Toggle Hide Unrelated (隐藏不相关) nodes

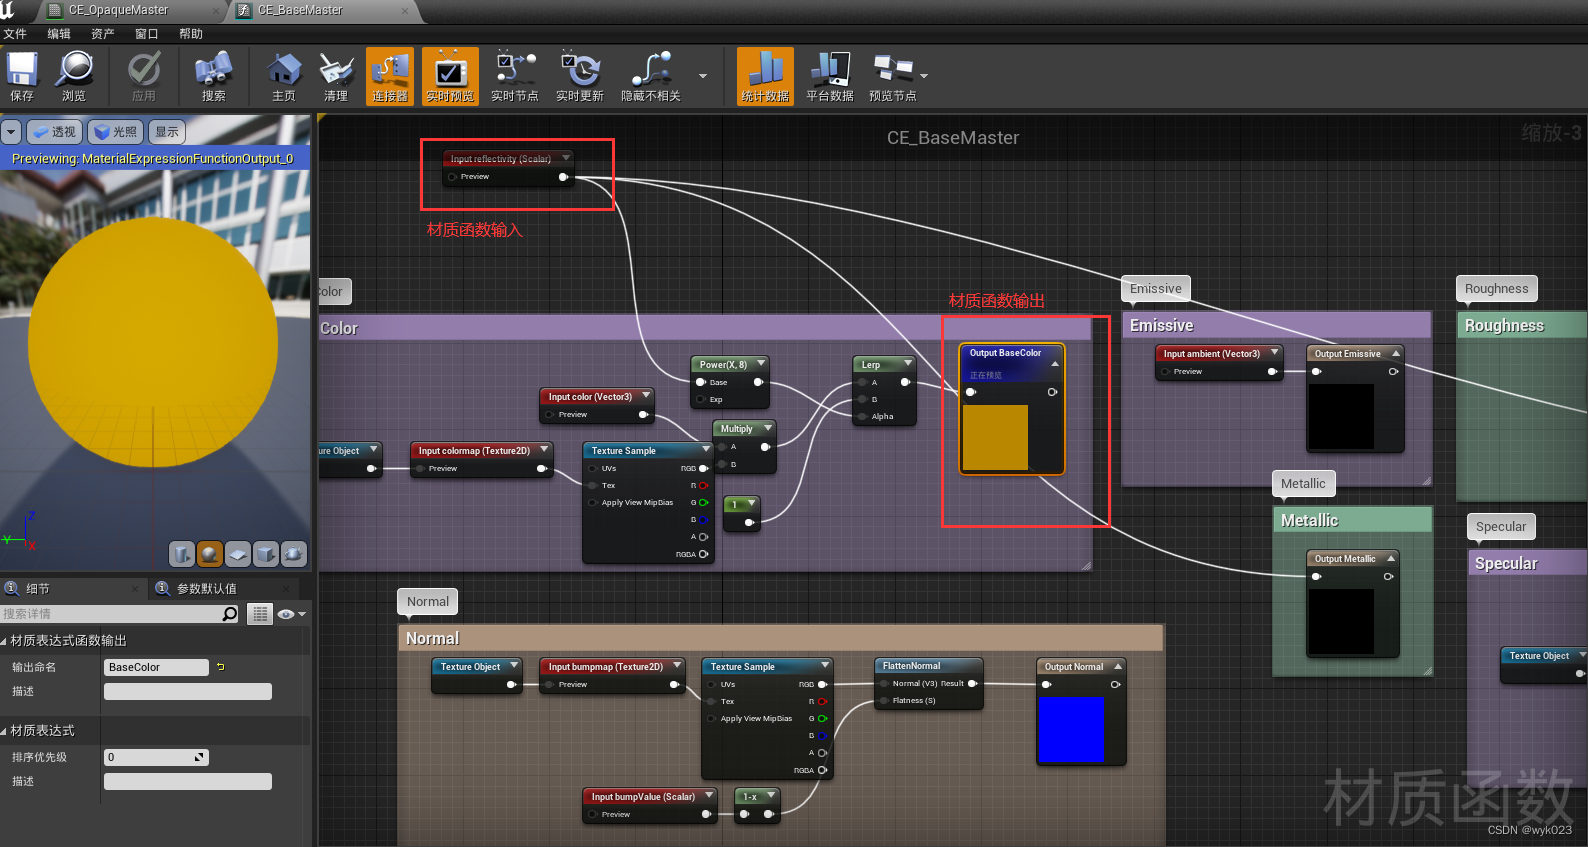tap(651, 76)
